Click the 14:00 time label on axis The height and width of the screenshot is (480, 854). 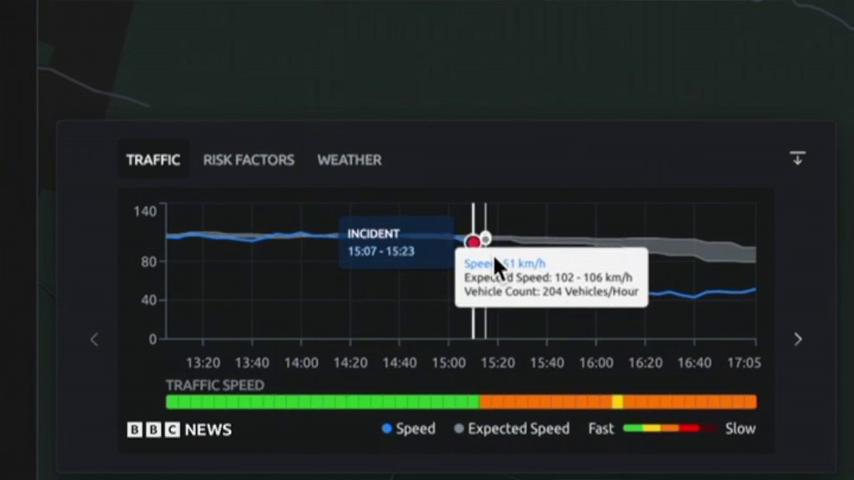pos(301,363)
